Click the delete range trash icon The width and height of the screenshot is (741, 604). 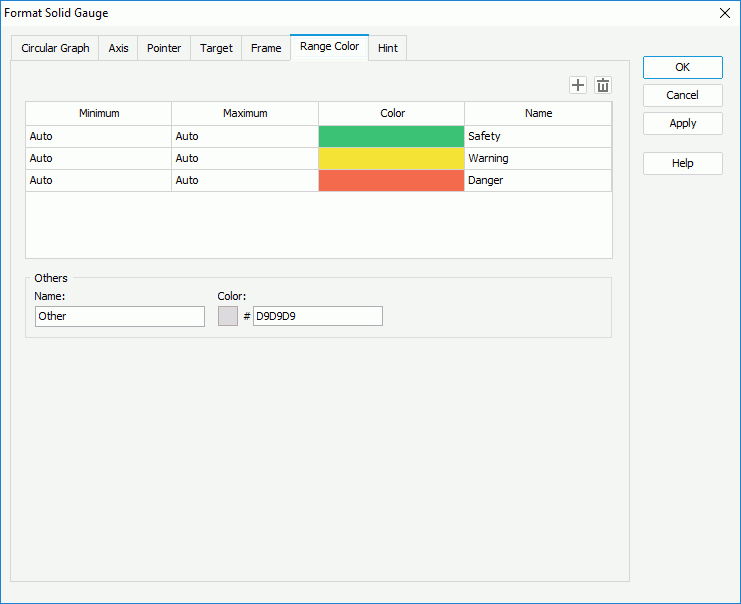tap(603, 85)
